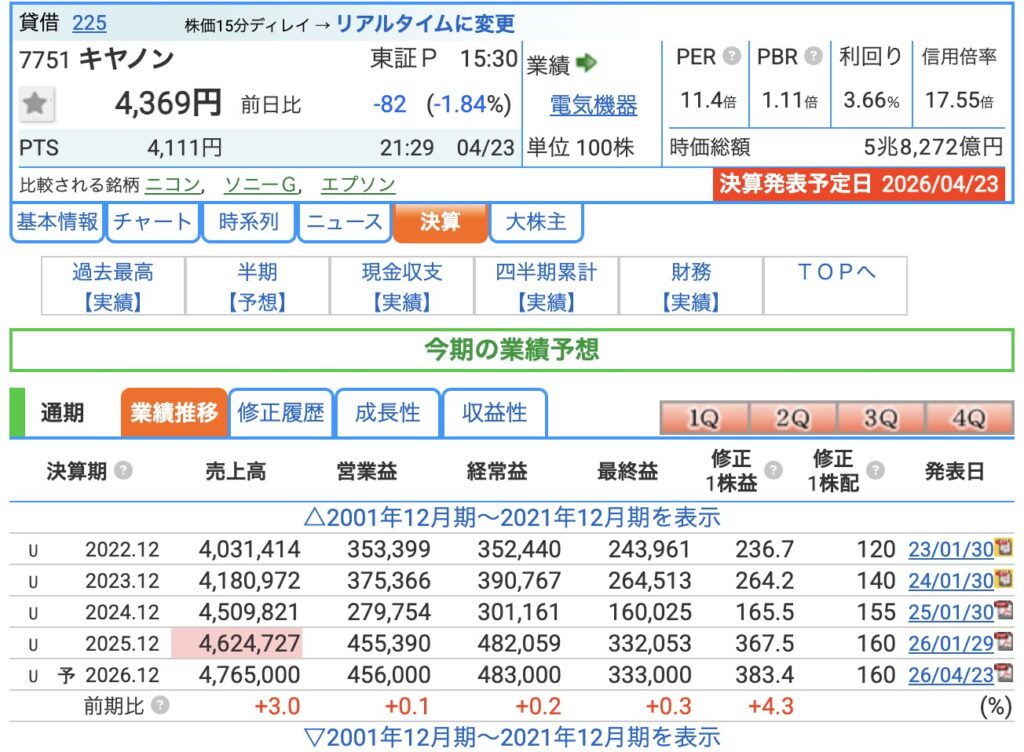Open the 大株主 tab

point(536,222)
